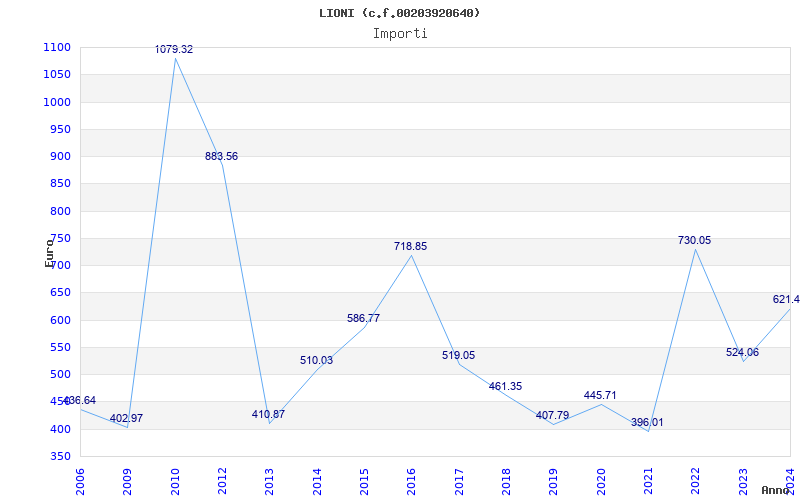The image size is (800, 500).
Task: Select the 730.05 data label
Action: pos(694,240)
